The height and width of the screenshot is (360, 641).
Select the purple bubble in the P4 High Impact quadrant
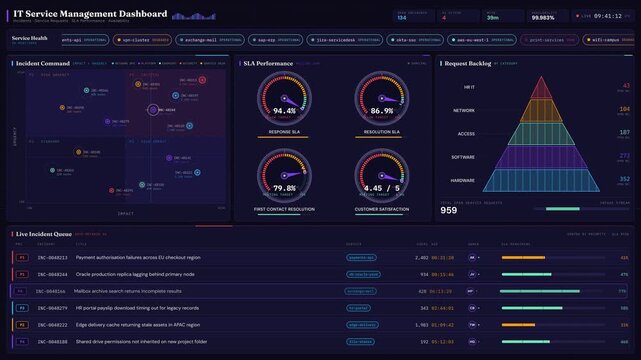(x=169, y=158)
